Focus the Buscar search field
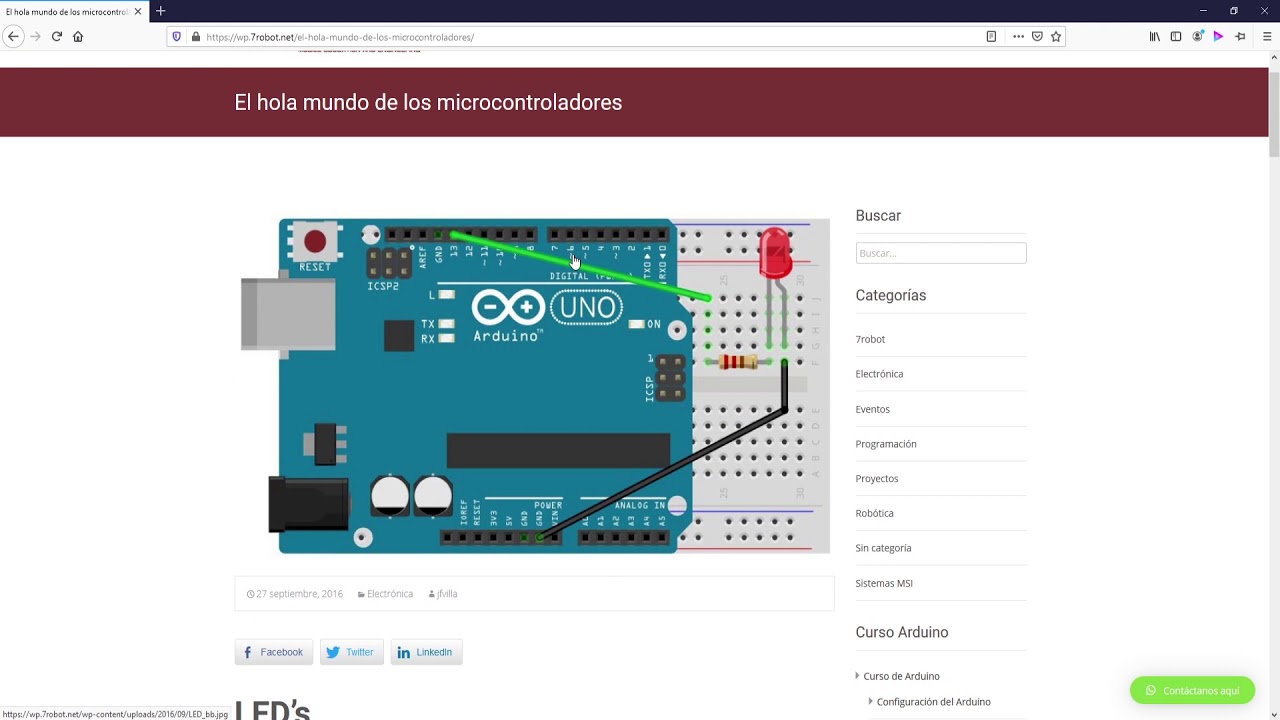1280x720 pixels. click(x=941, y=253)
